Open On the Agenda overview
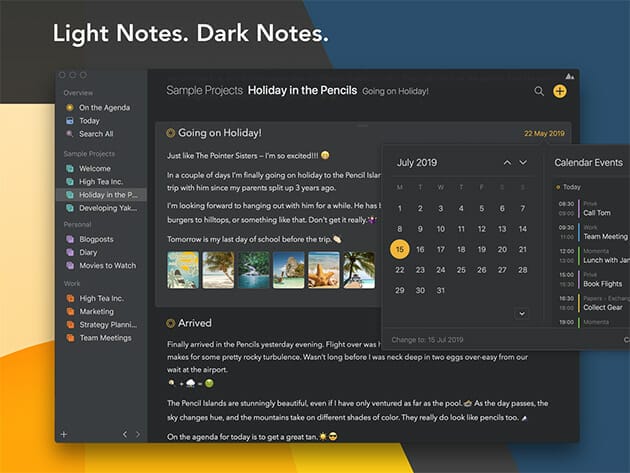Screen dimensions: 630x473 tap(103, 107)
